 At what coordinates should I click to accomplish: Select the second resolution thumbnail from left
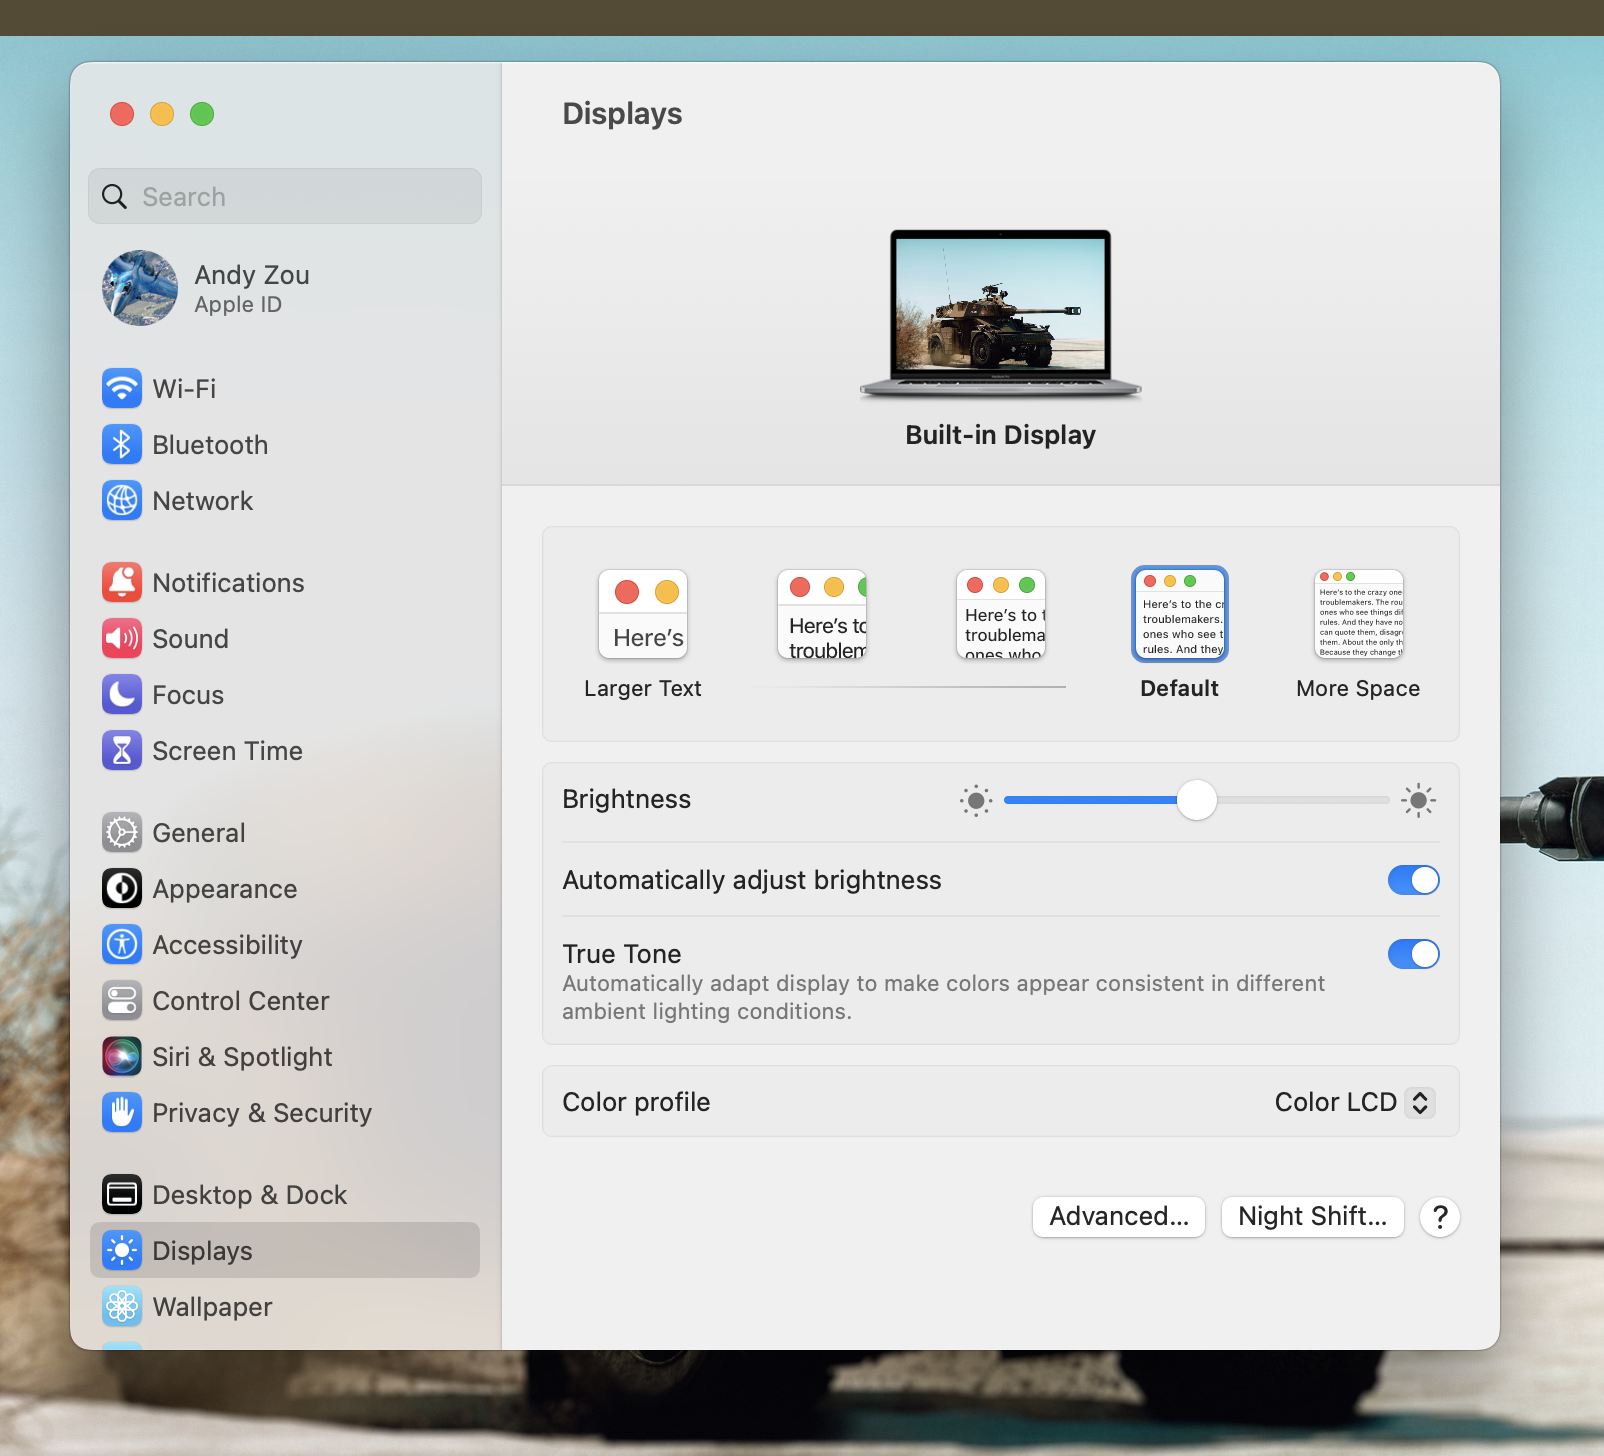point(822,614)
